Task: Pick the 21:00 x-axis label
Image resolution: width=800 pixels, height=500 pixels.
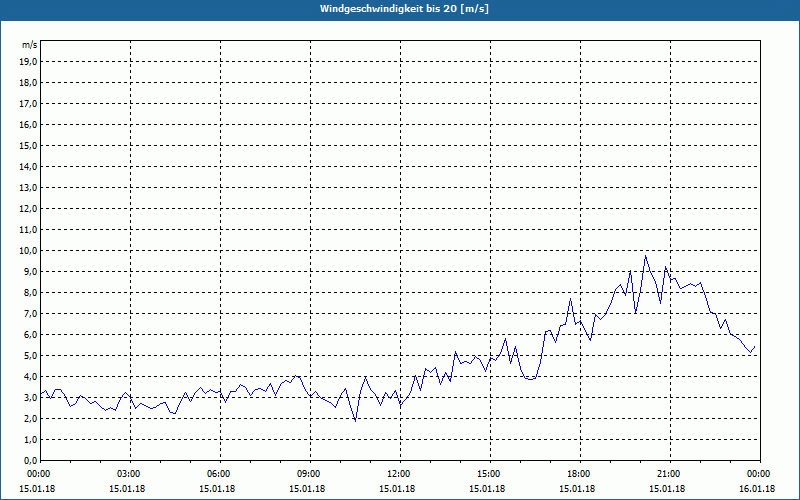Action: 670,474
